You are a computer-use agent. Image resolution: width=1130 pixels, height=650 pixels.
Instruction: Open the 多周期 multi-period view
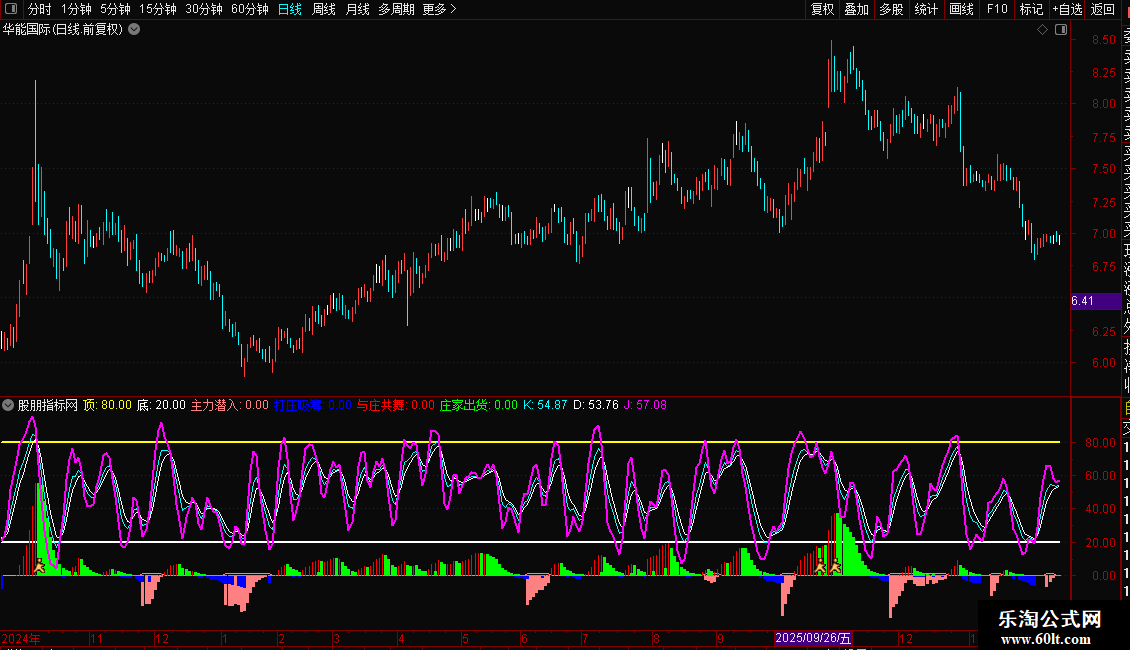396,9
